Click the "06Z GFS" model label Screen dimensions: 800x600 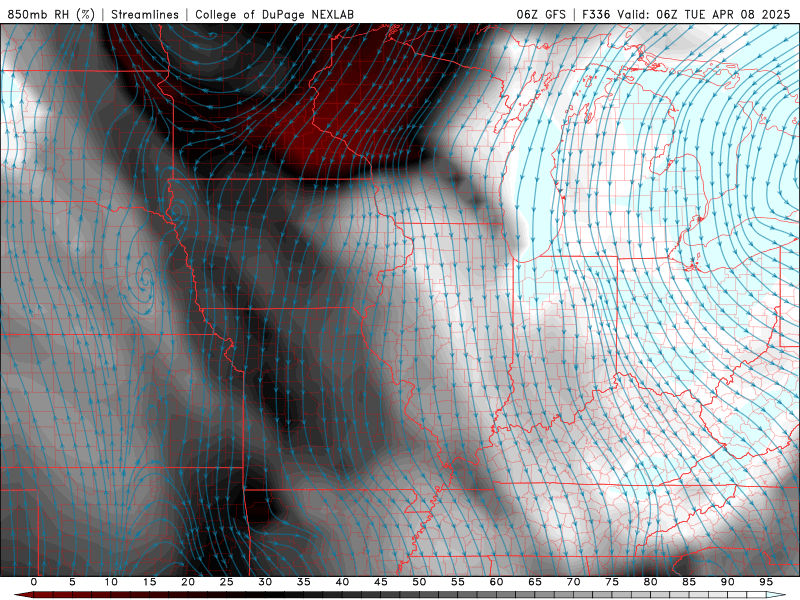541,14
